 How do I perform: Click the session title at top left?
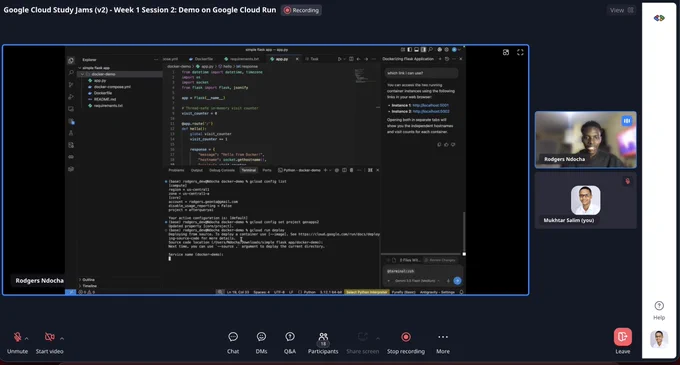(140, 10)
